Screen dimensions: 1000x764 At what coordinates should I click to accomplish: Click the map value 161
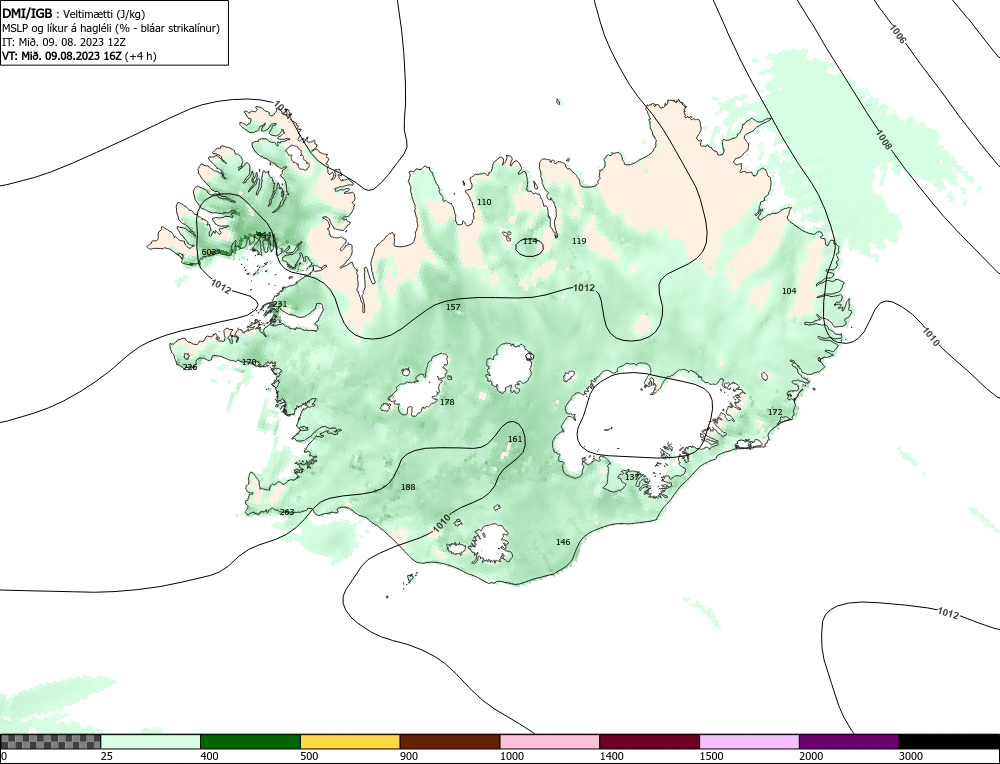click(x=515, y=439)
